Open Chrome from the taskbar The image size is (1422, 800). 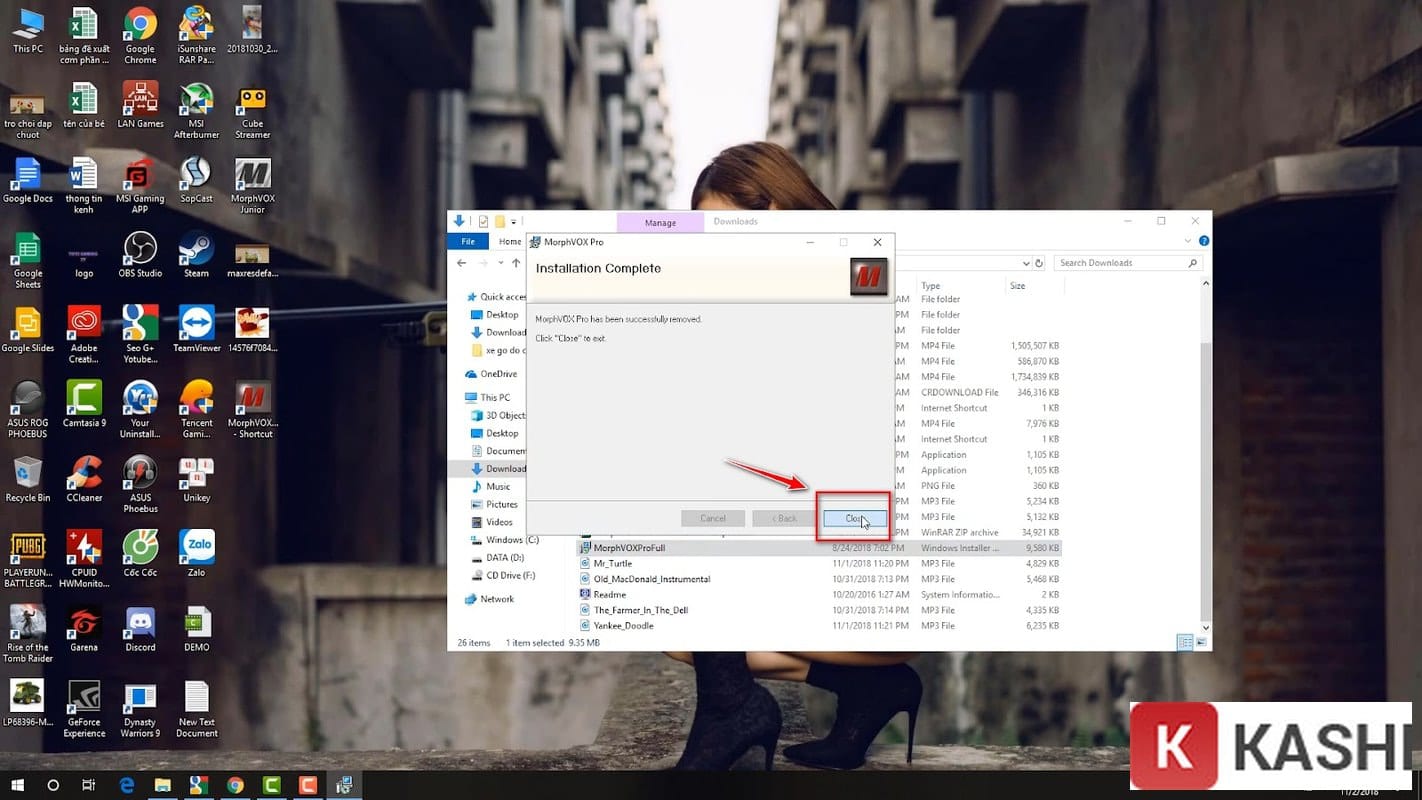(235, 785)
